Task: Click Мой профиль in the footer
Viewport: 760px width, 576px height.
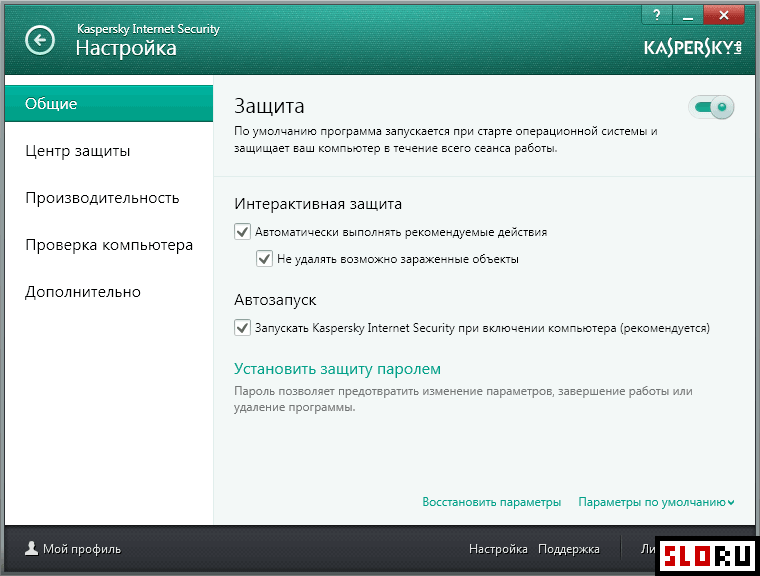Action: point(82,549)
